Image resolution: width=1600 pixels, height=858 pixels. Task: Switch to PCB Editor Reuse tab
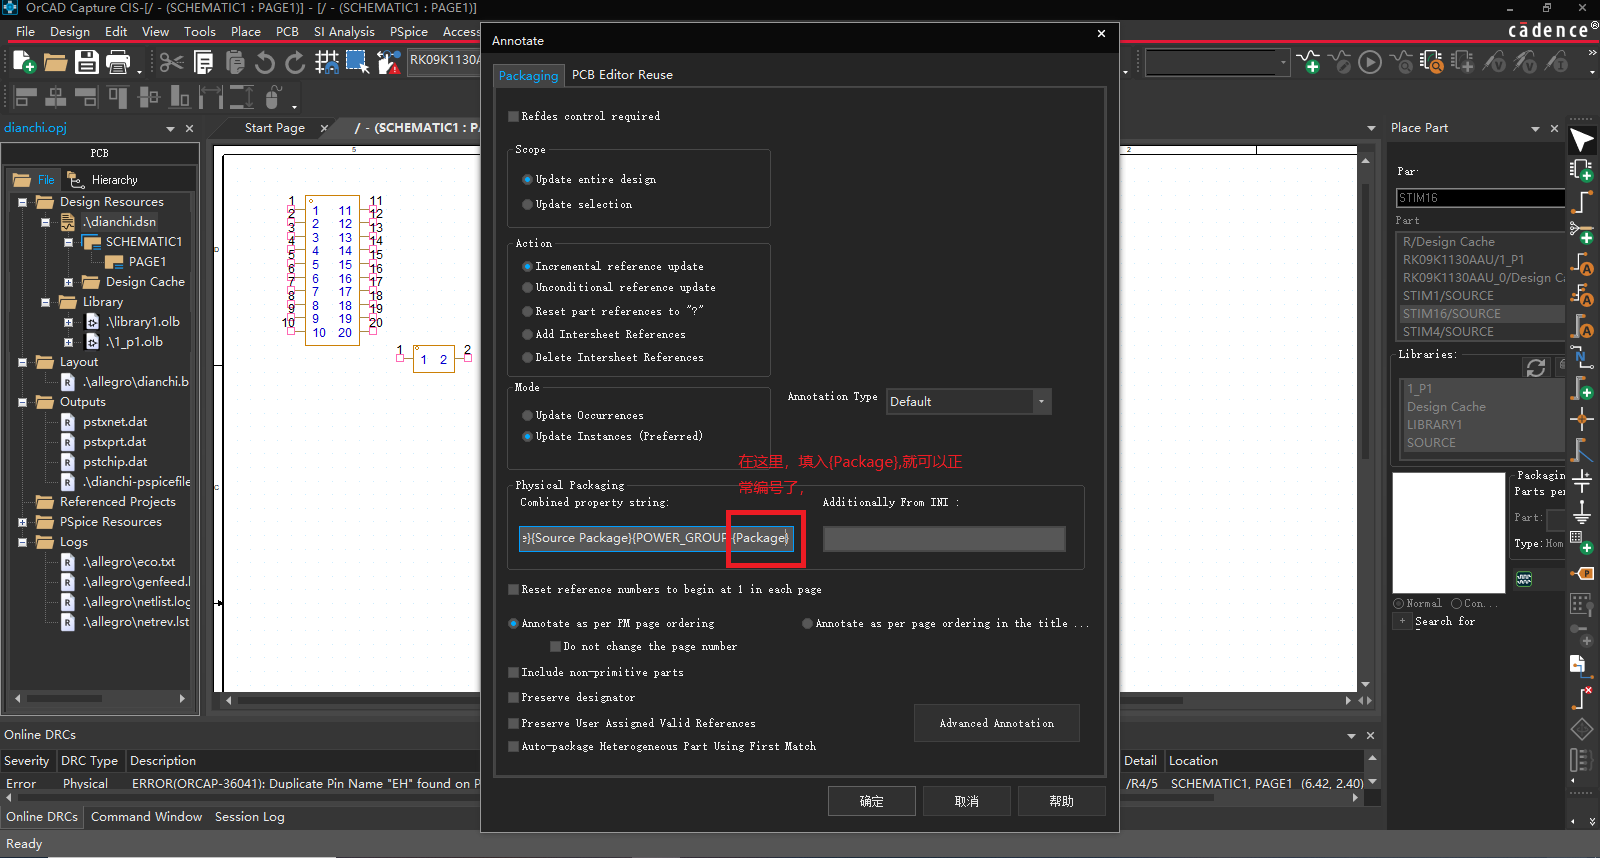[622, 75]
